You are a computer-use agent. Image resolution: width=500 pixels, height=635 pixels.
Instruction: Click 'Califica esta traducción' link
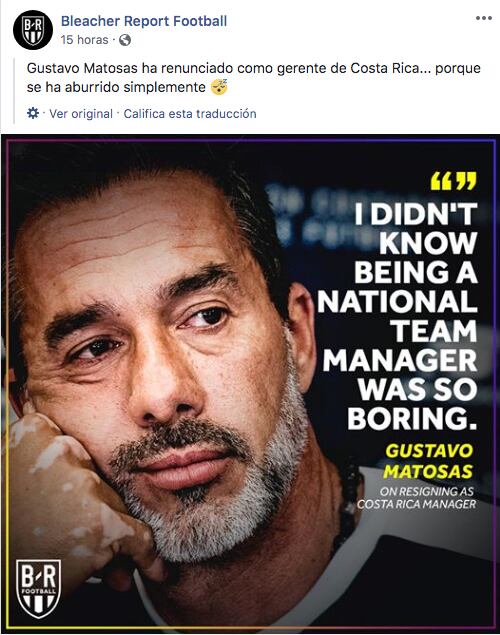(190, 114)
